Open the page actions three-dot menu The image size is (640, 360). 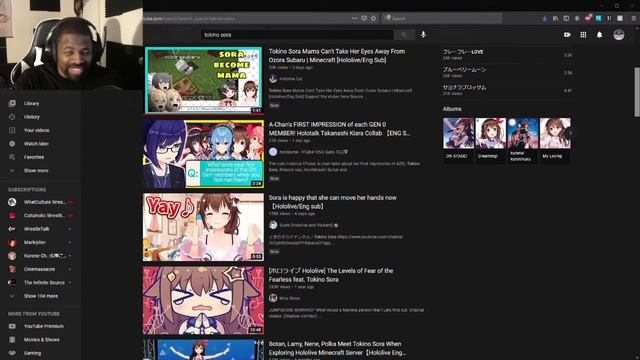pos(354,18)
